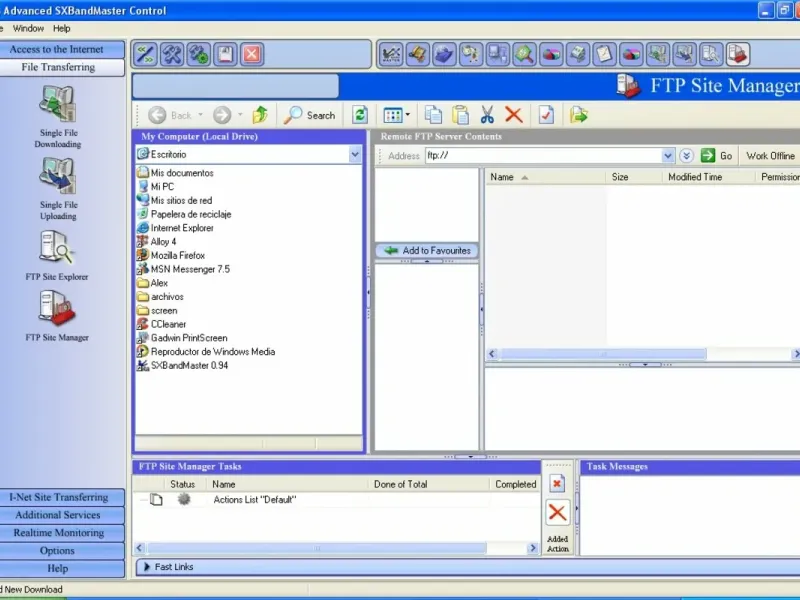Paste files from clipboard icon
This screenshot has height=600, width=800.
[x=460, y=115]
